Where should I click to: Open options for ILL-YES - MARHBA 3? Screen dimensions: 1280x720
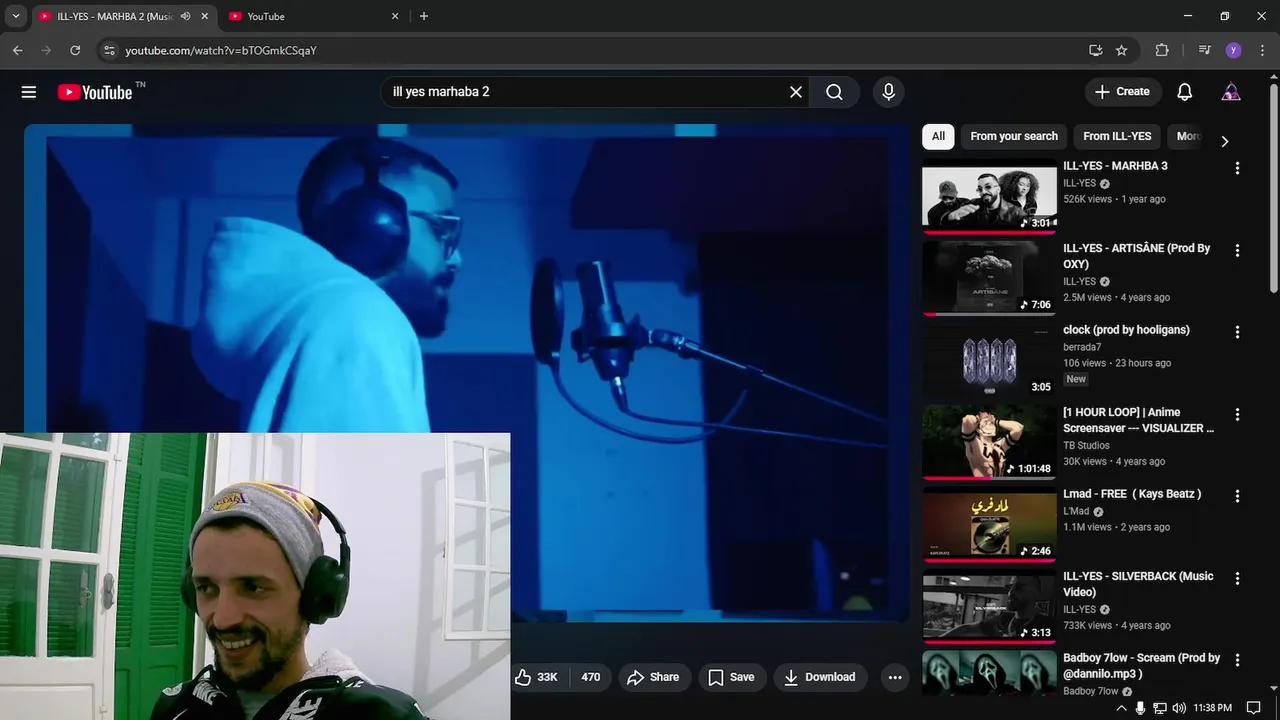[x=1237, y=168]
